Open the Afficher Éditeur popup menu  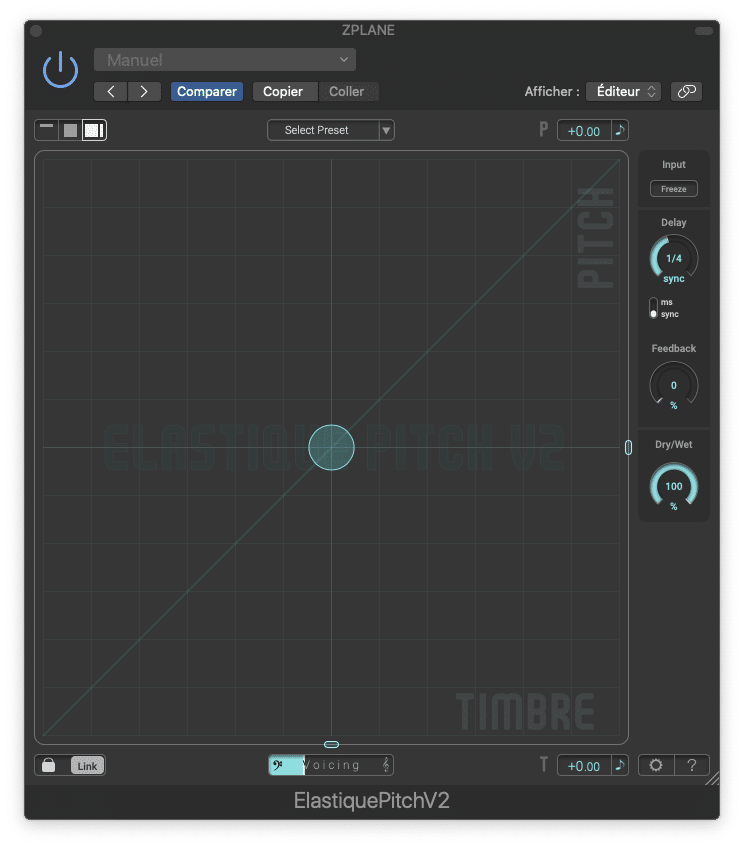[x=623, y=91]
